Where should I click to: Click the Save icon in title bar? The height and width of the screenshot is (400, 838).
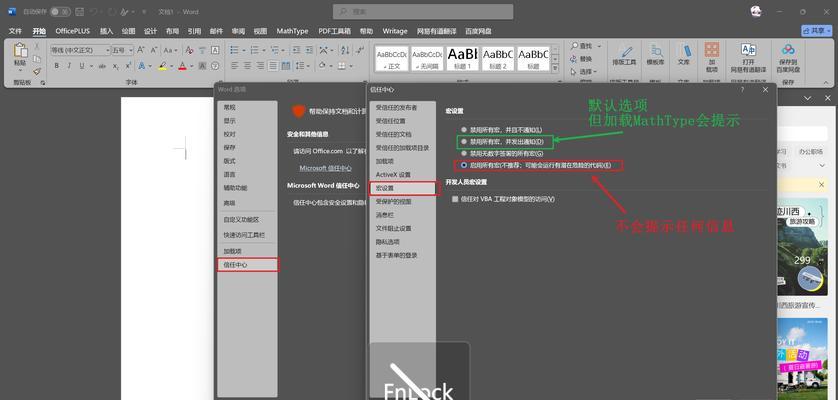(x=79, y=11)
